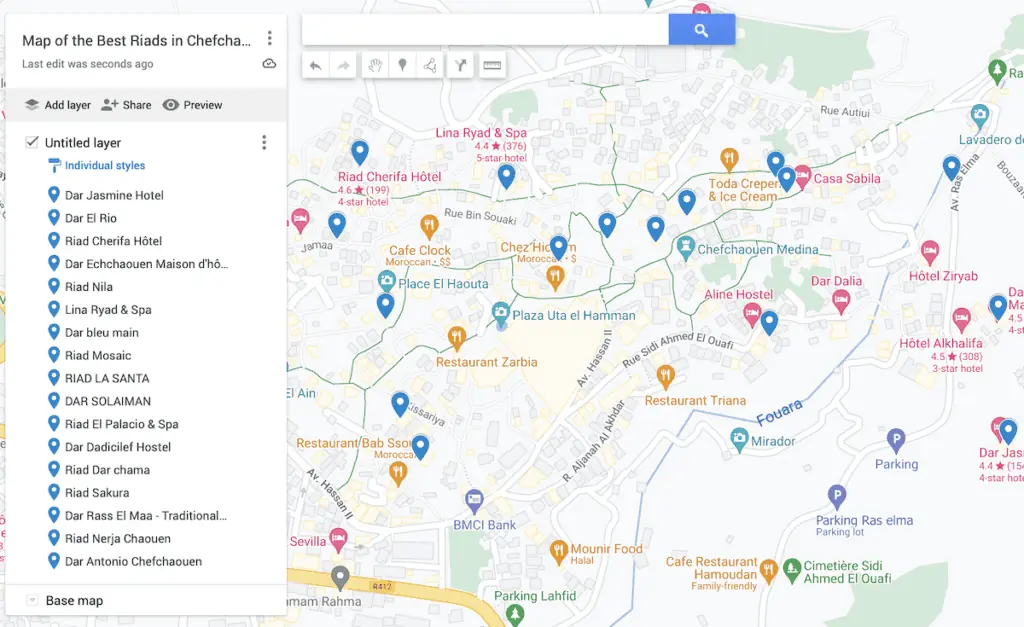
Task: Click blue pin beside Aline Hostel
Action: click(x=769, y=322)
